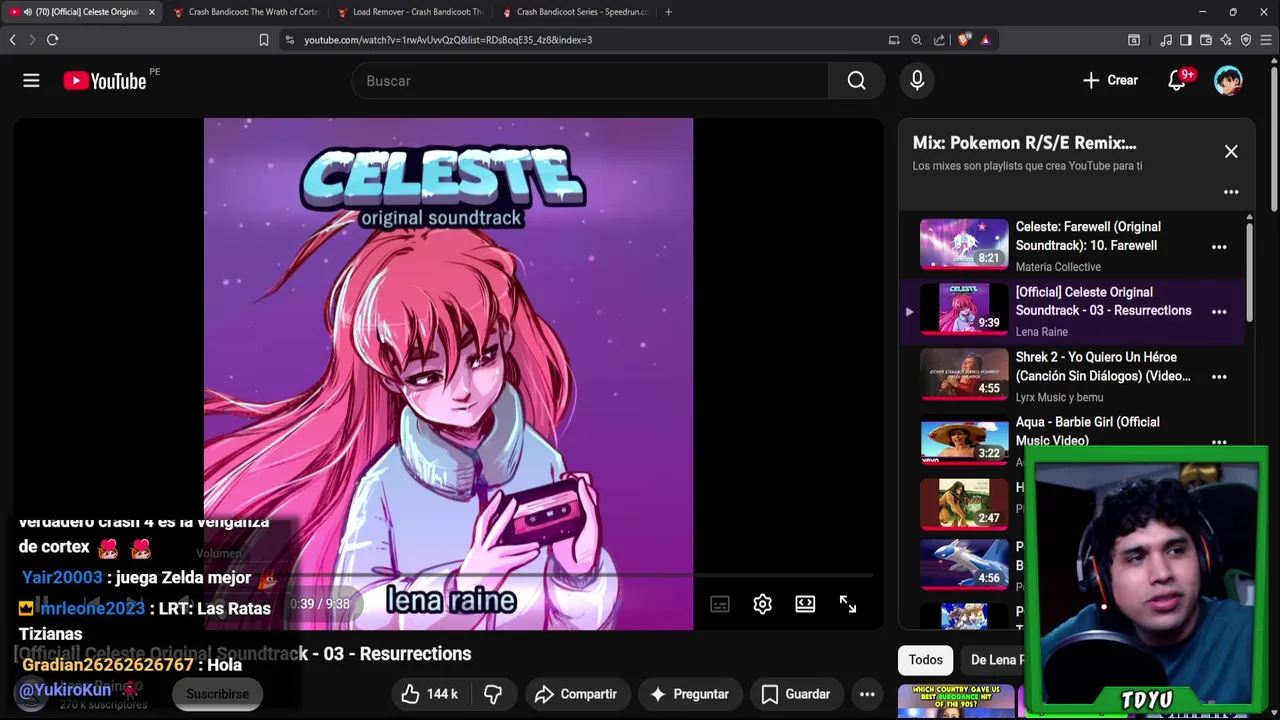The image size is (1280, 720).
Task: Play Celeste Farewell thumbnail in the playlist
Action: [964, 244]
